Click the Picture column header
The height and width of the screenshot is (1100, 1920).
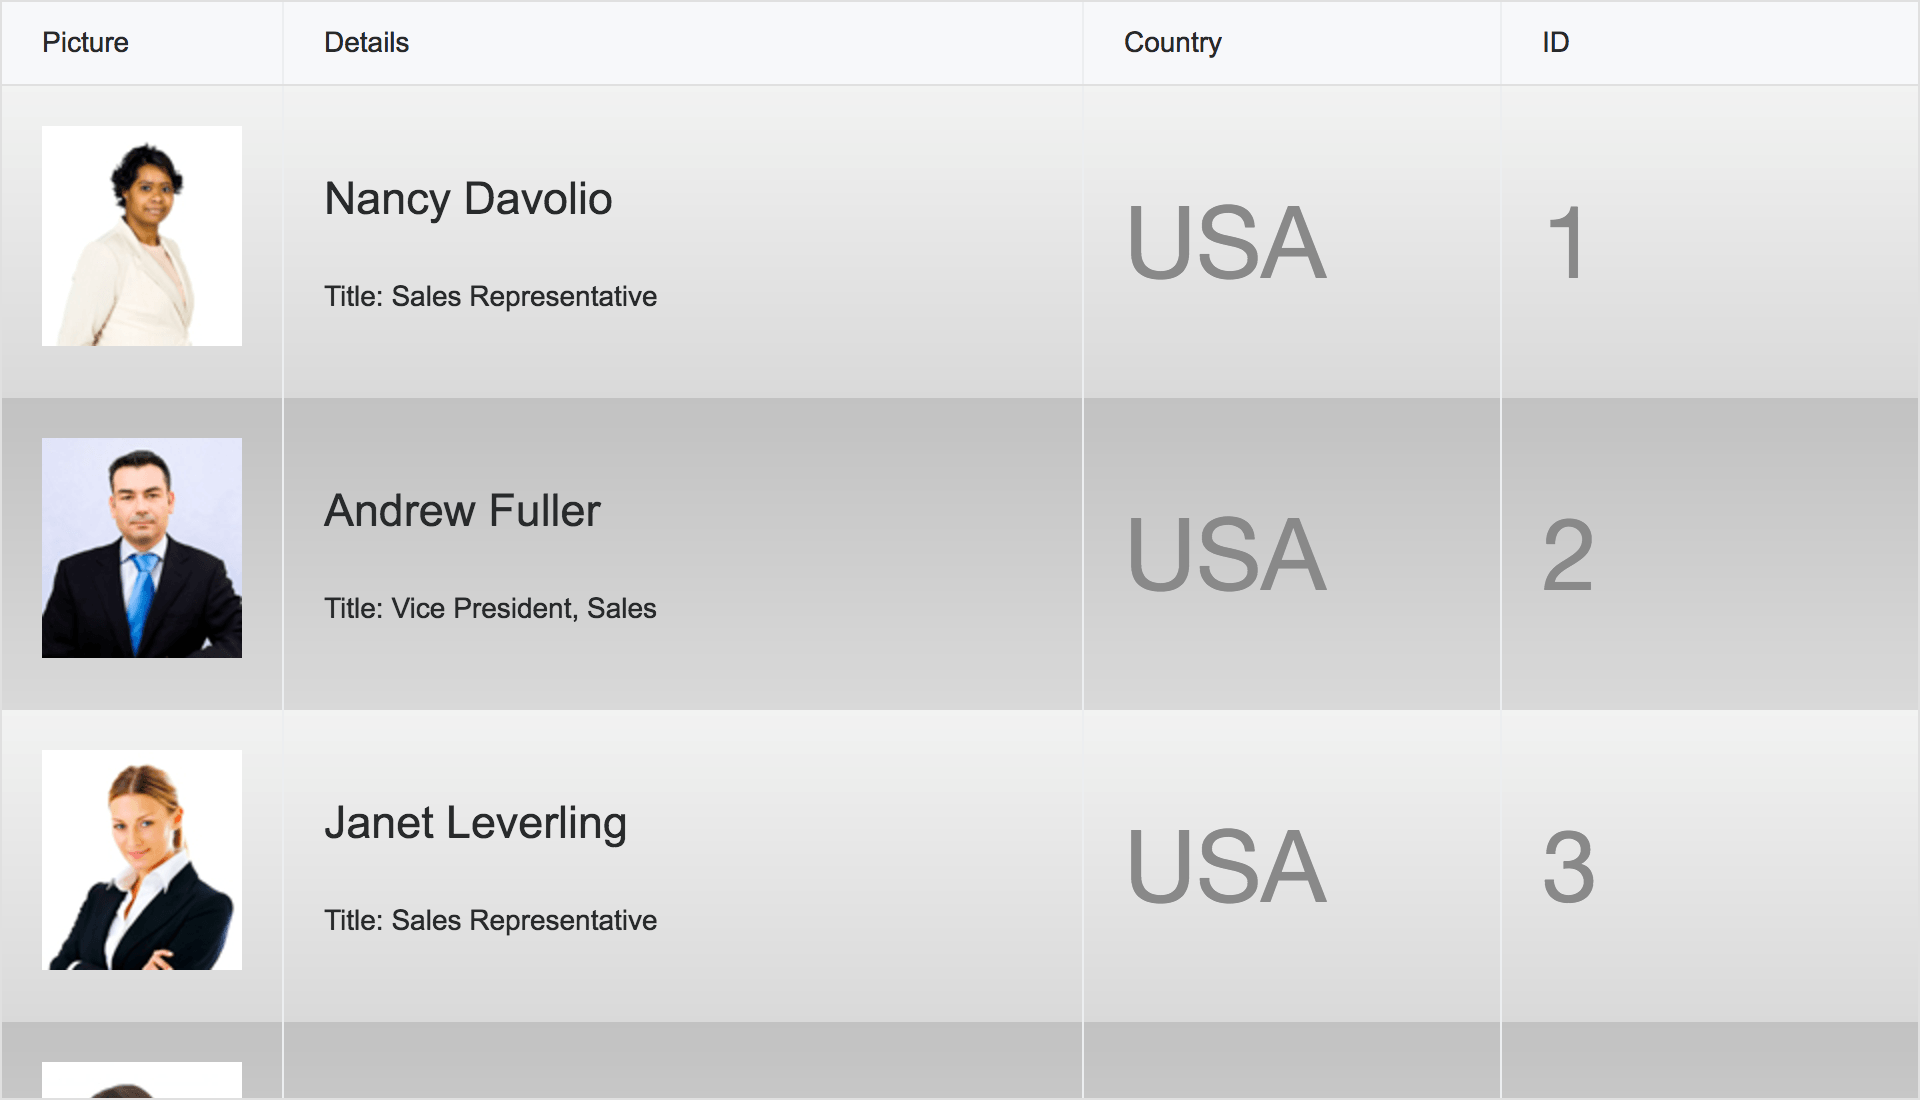pos(86,43)
